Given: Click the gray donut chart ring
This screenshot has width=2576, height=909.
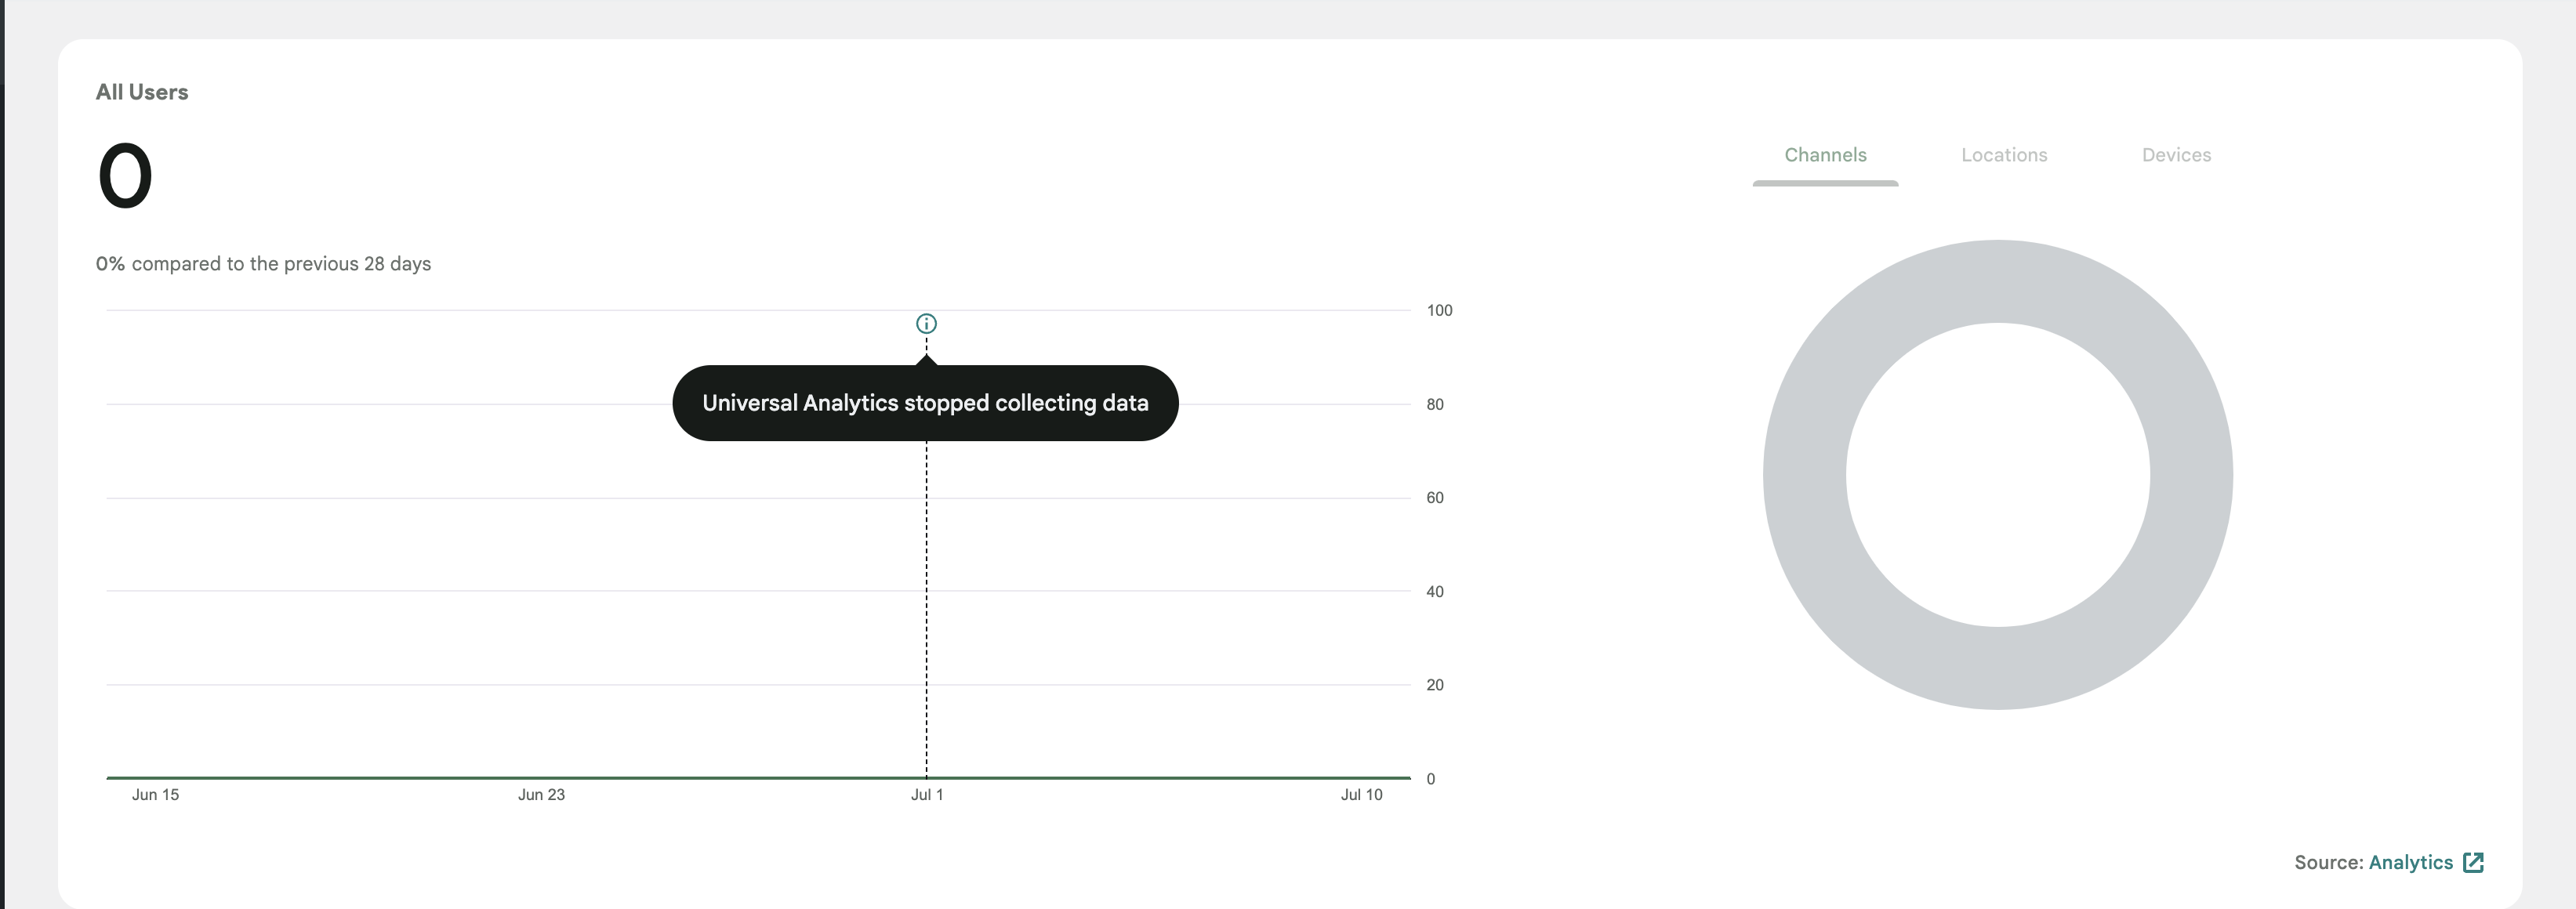Looking at the screenshot, I should click(x=1805, y=475).
